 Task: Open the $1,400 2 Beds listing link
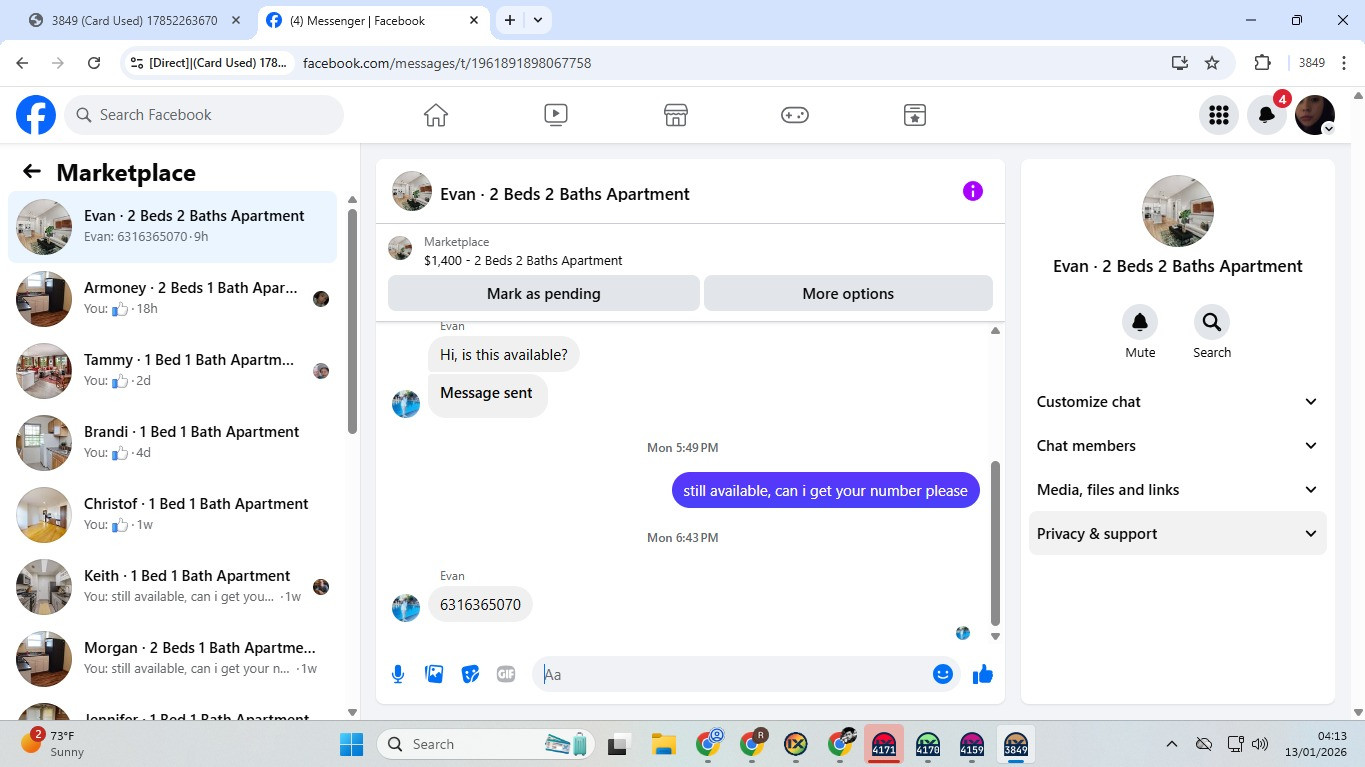[523, 260]
